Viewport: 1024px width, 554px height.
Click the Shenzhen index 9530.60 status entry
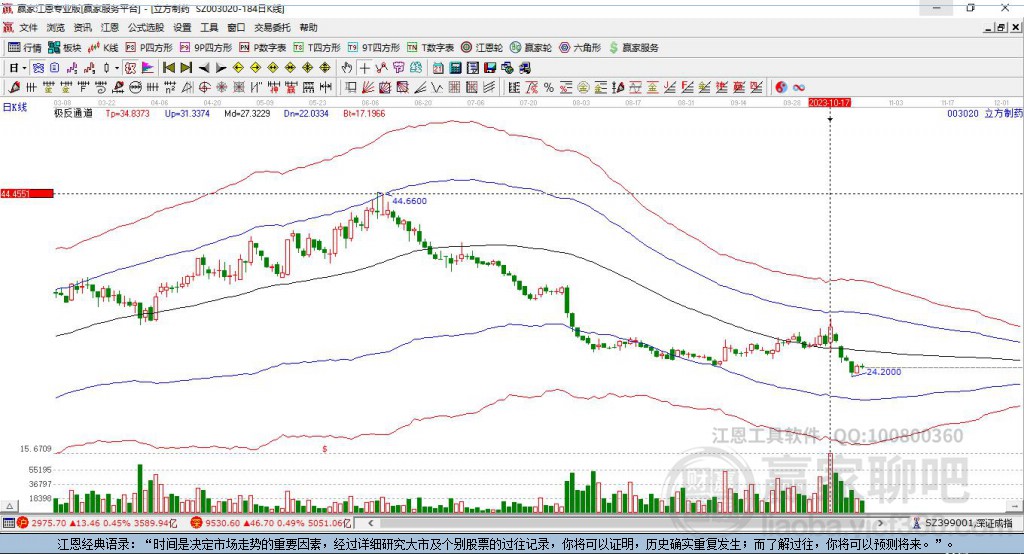point(272,523)
